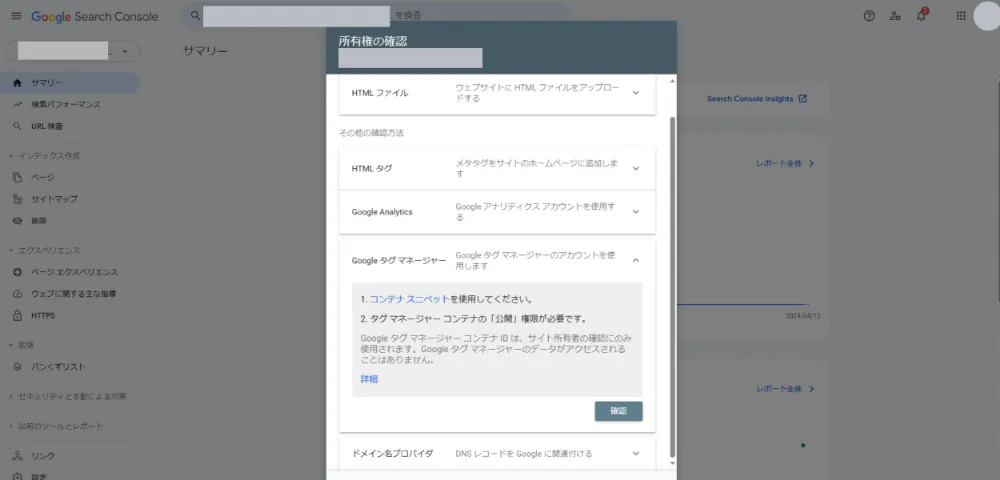Viewport: 1000px width, 480px height.
Task: Click external-link icon next to Search Console Insights
Action: 803,99
